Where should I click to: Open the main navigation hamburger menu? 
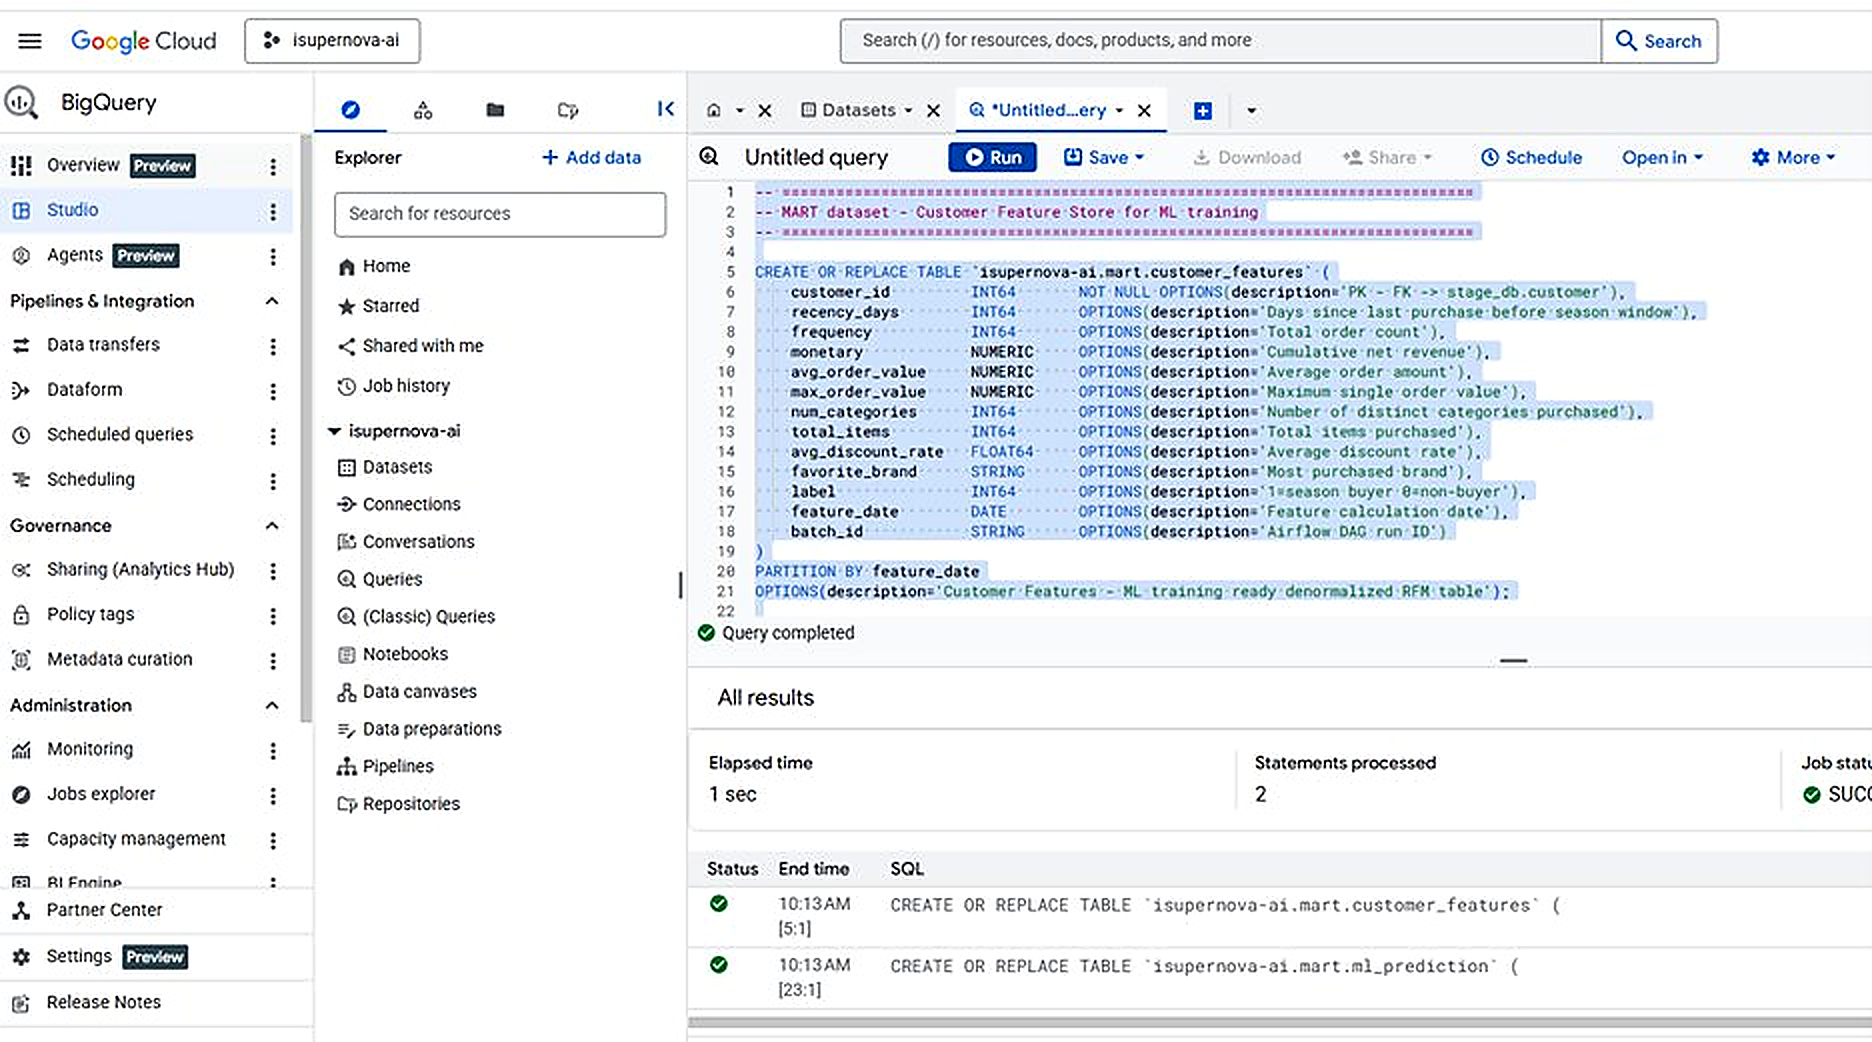(x=30, y=41)
